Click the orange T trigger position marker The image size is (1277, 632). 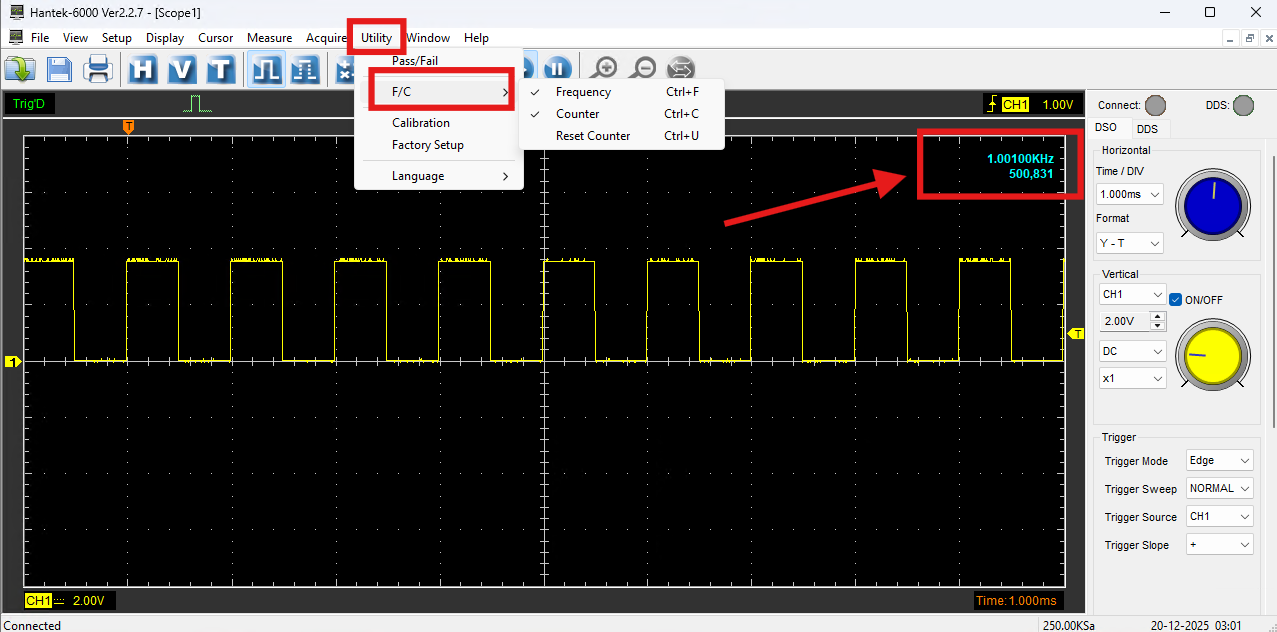128,126
